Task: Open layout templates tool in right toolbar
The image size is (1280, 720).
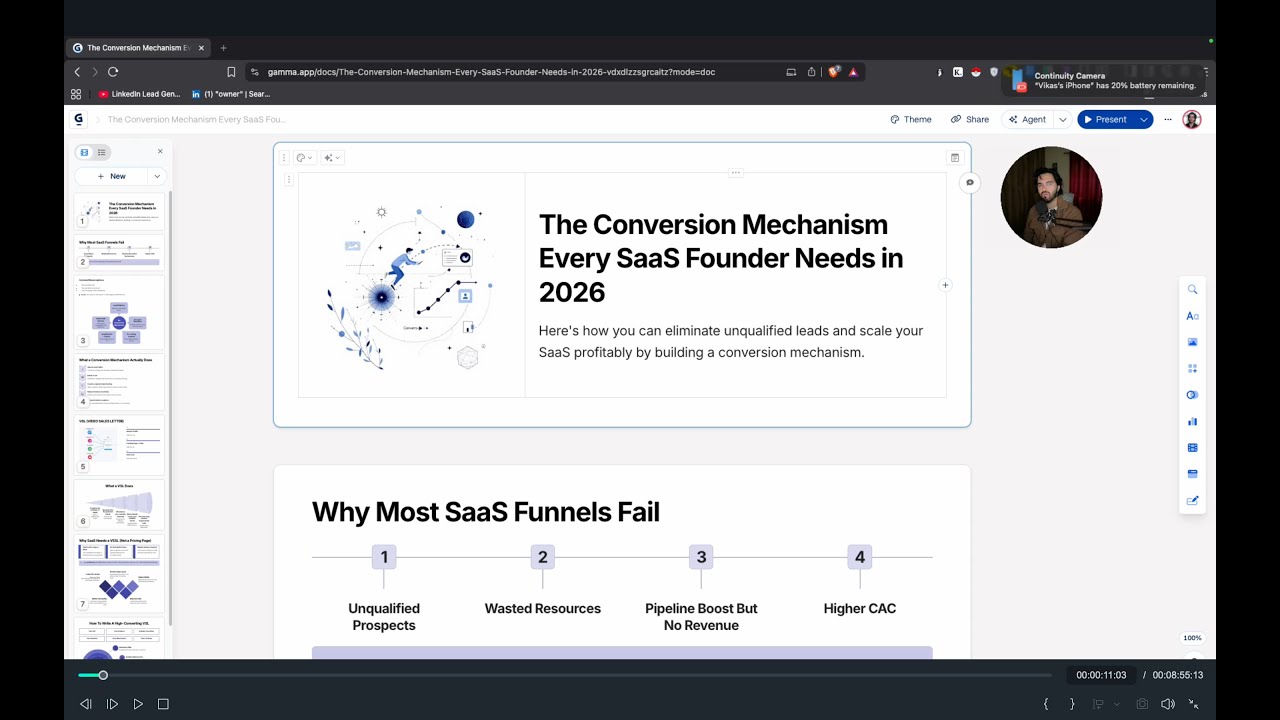Action: (x=1192, y=368)
